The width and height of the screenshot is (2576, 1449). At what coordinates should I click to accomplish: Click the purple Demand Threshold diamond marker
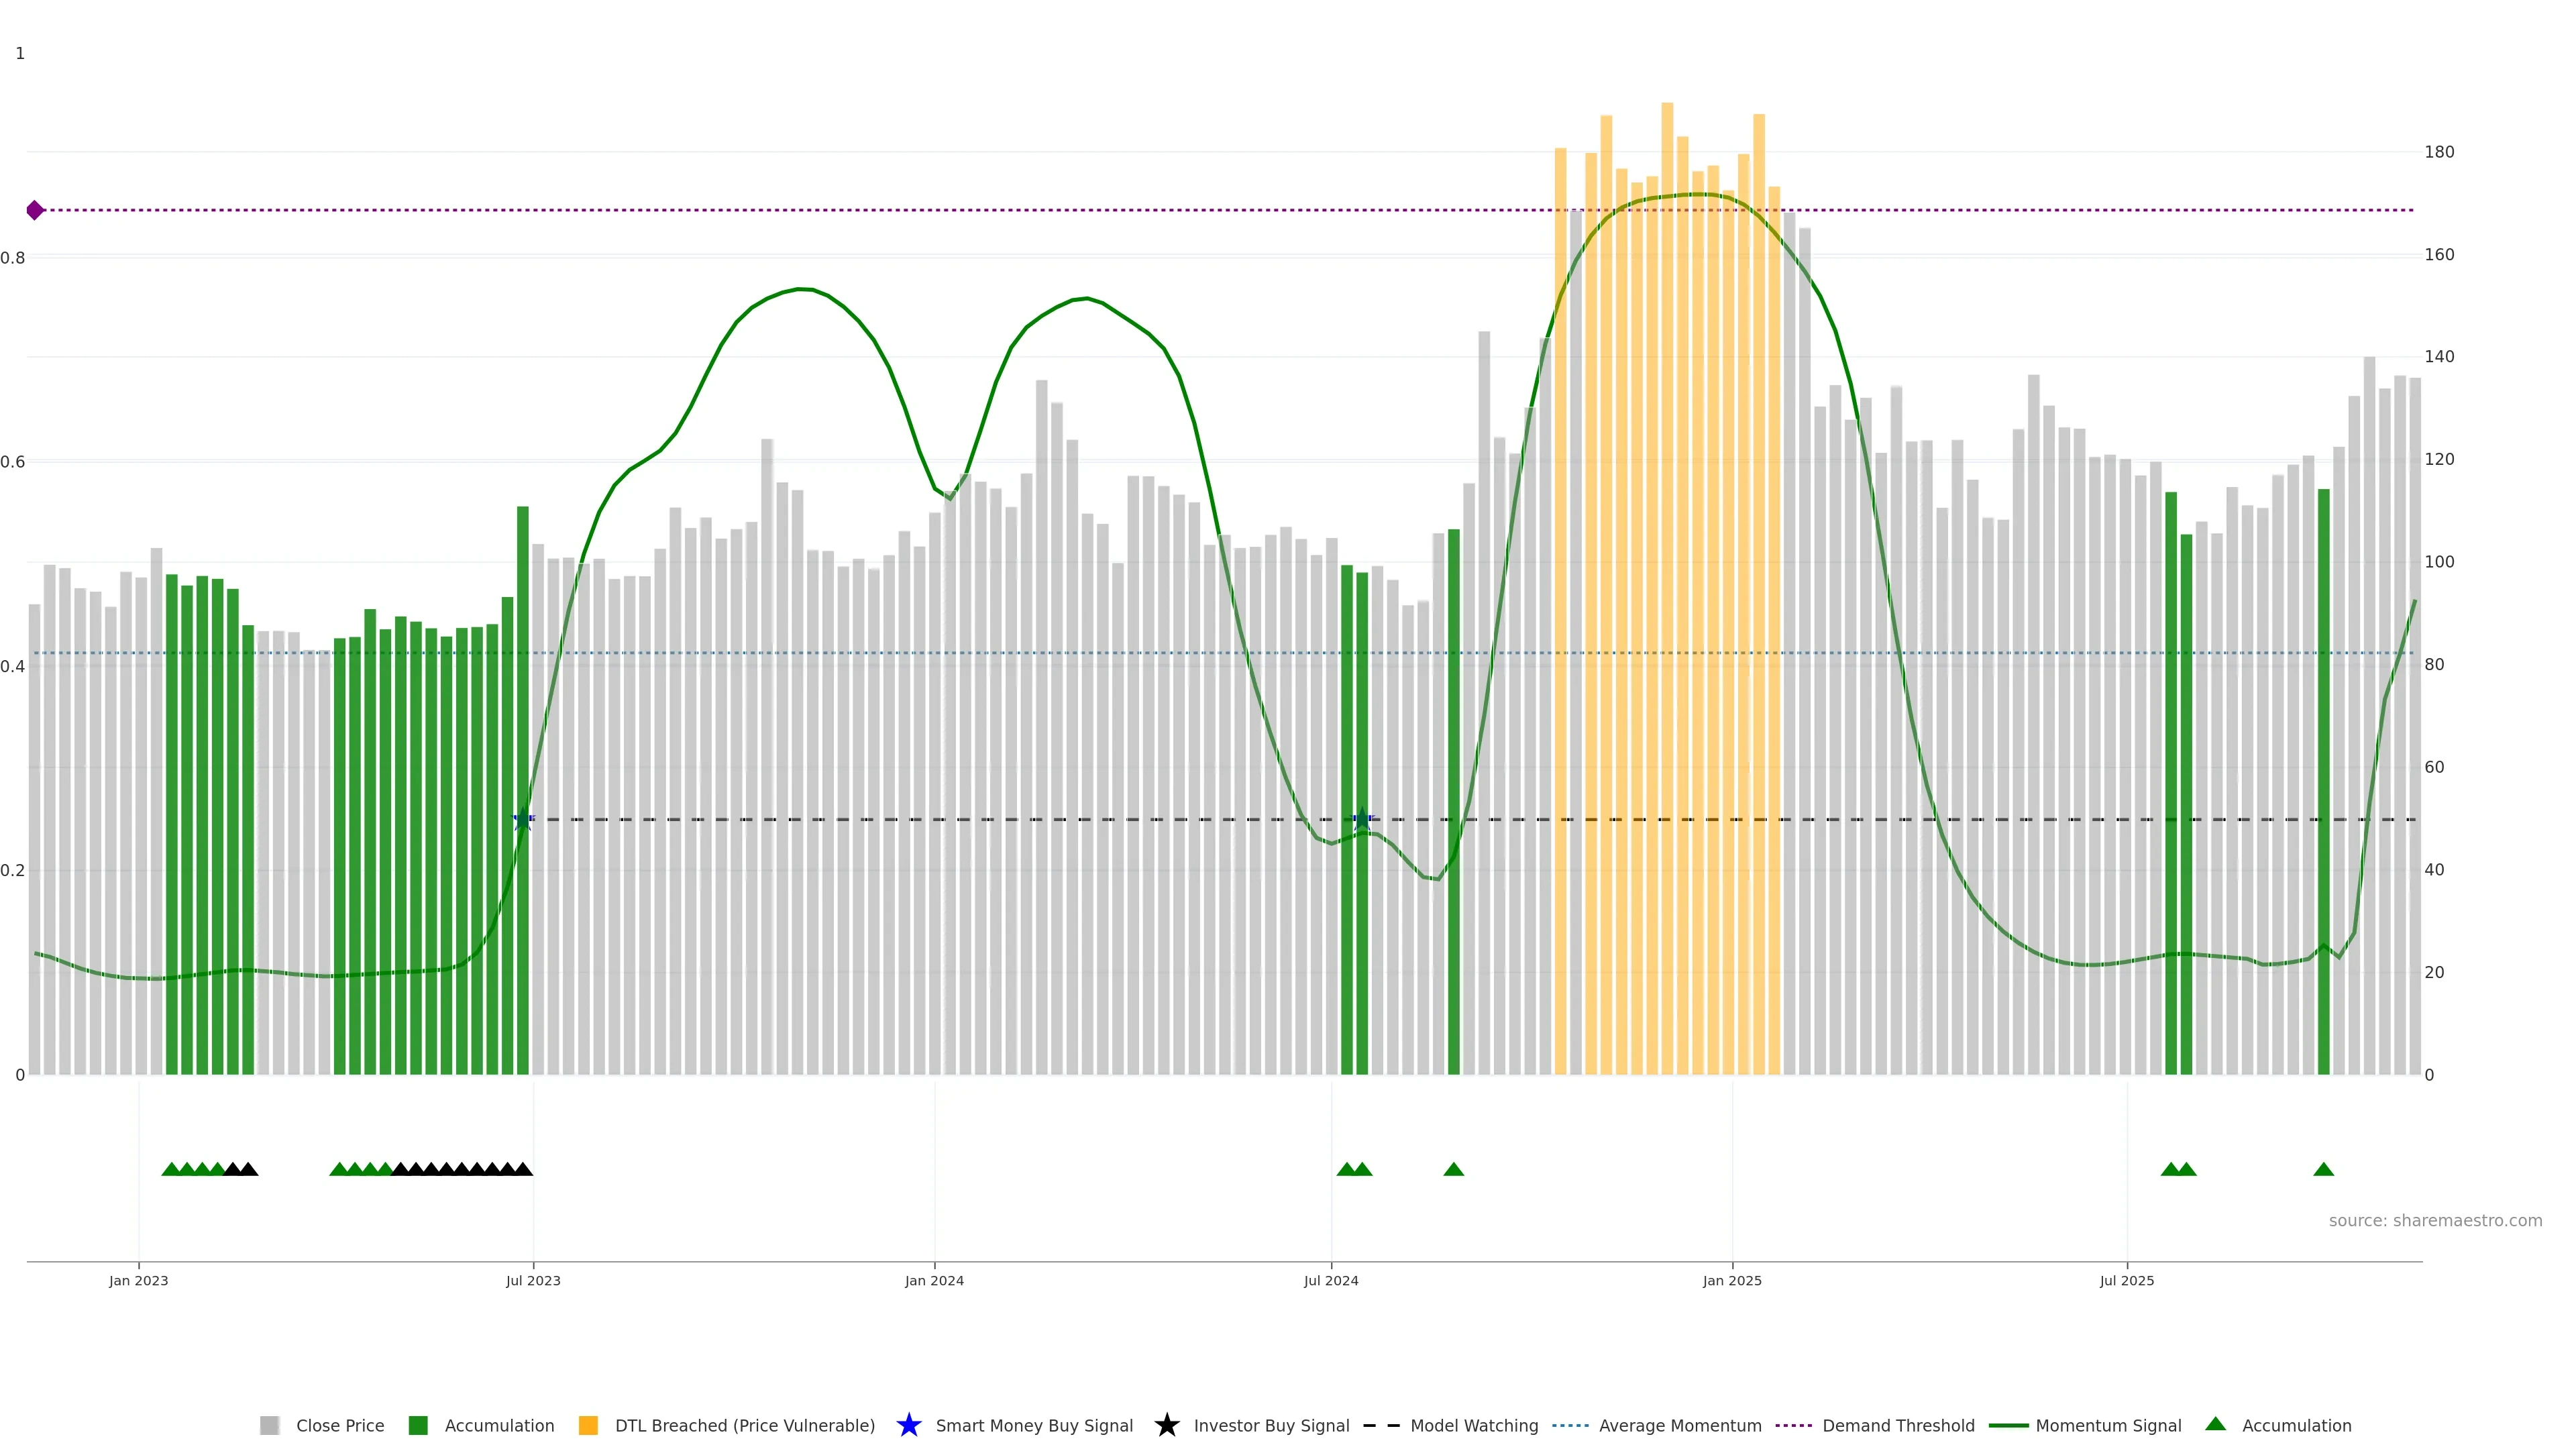tap(35, 210)
